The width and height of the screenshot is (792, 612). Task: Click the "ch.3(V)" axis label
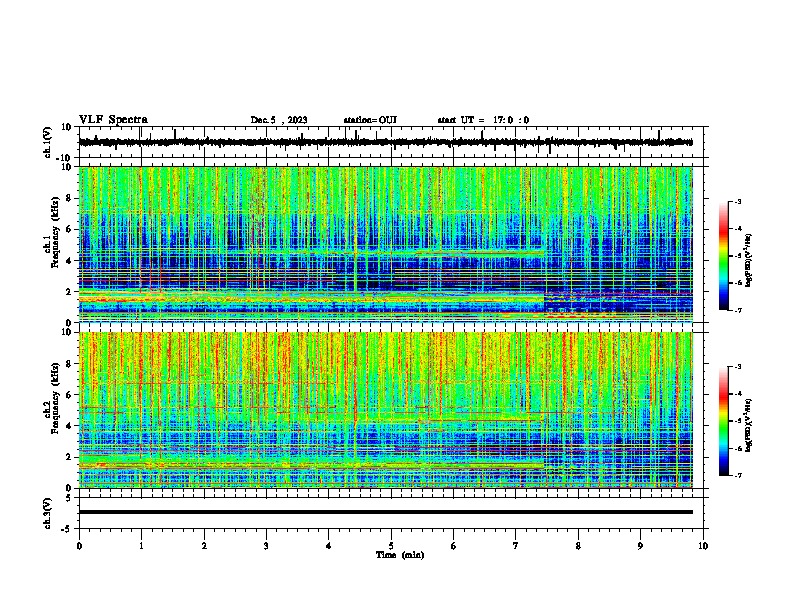click(48, 514)
